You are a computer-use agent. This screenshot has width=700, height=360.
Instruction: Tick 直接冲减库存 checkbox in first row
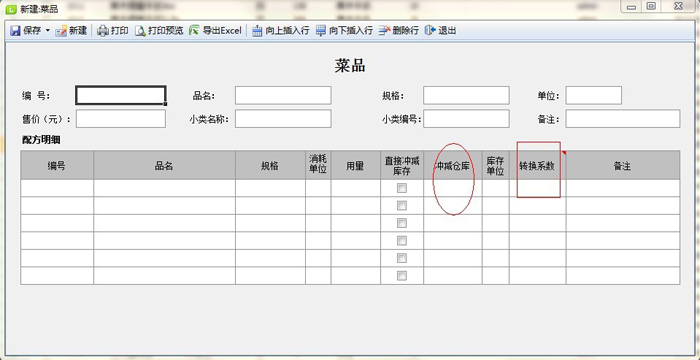402,188
